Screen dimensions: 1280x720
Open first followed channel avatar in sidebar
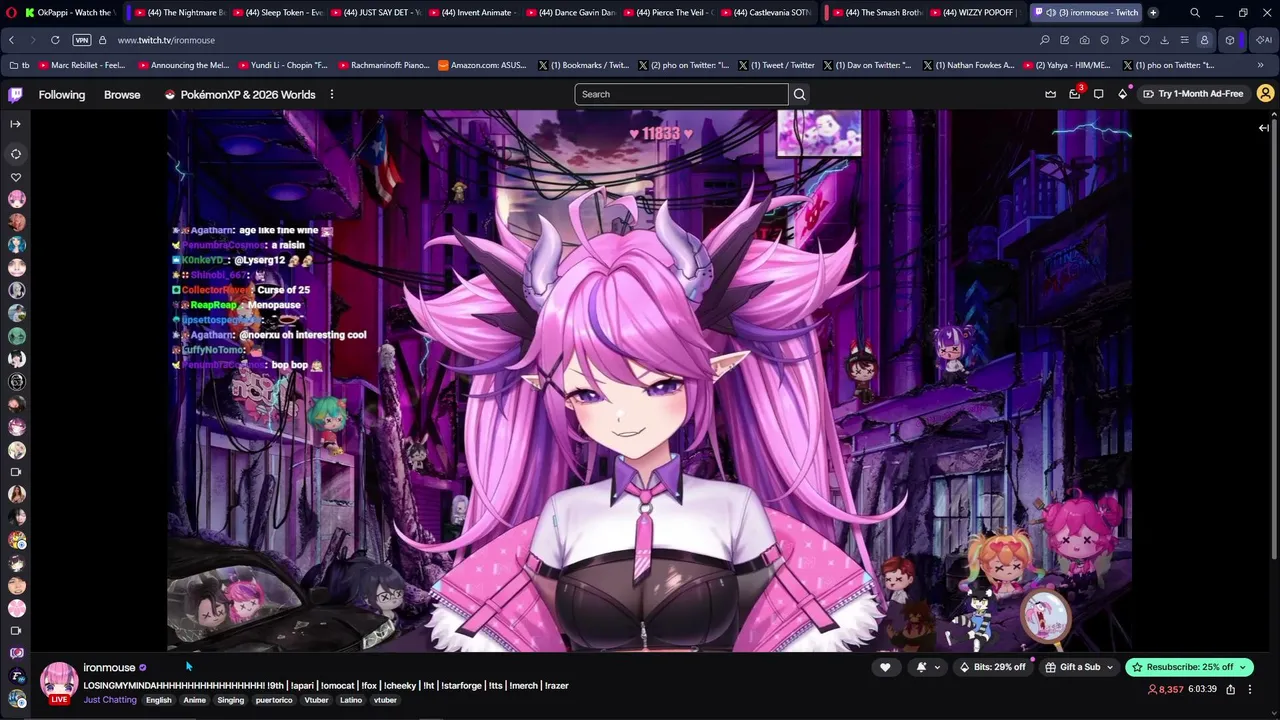coord(17,199)
